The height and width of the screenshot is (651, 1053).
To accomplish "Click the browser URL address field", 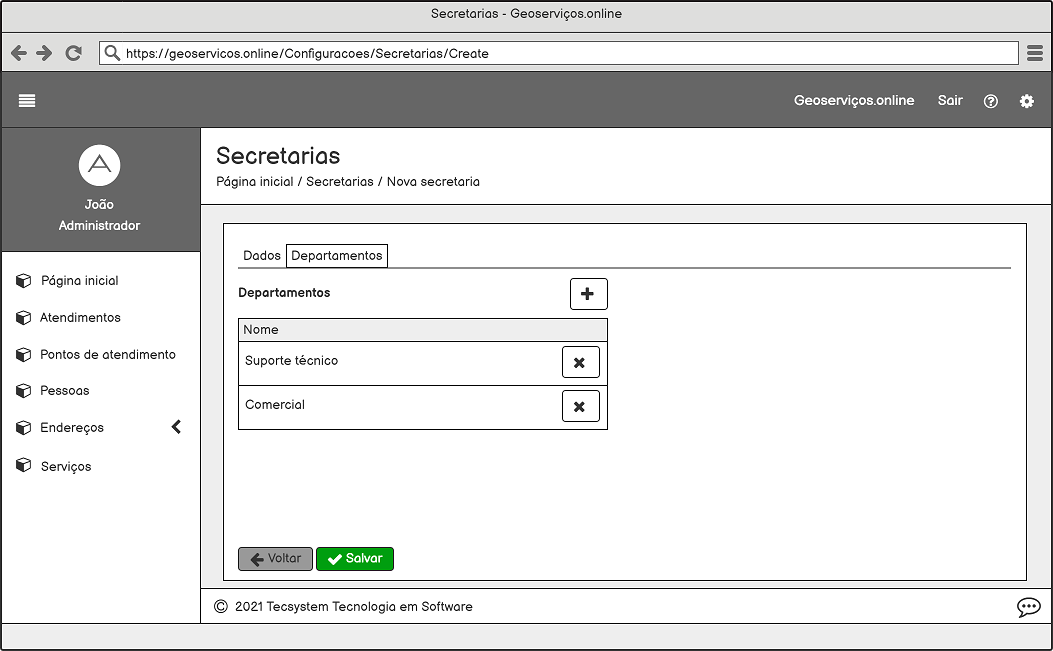I will point(560,53).
